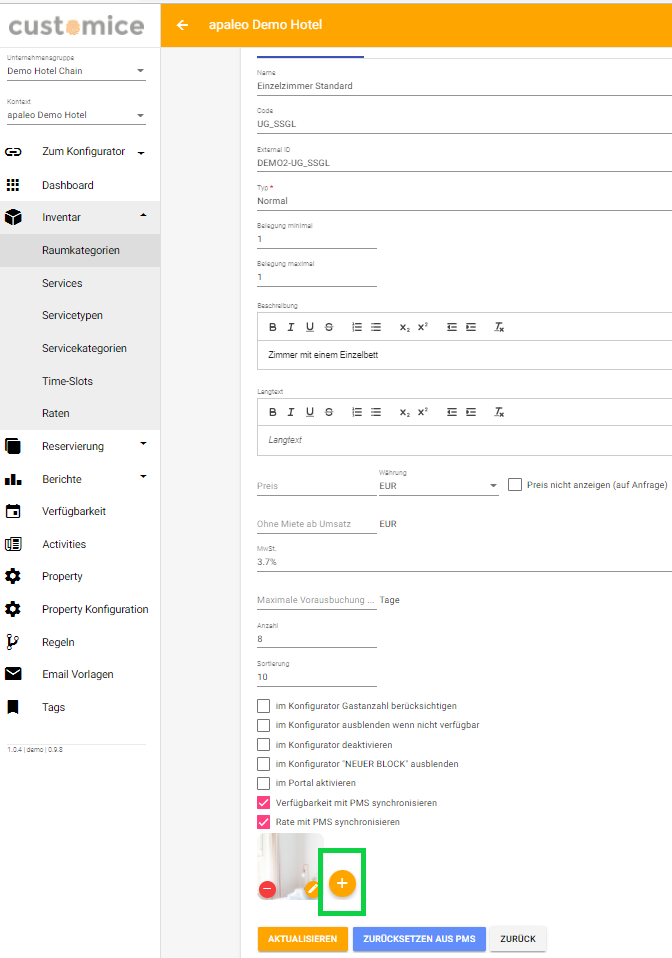The width and height of the screenshot is (672, 958).
Task: Uncheck 'Rate mit PMS synchronisieren'
Action: (263, 822)
